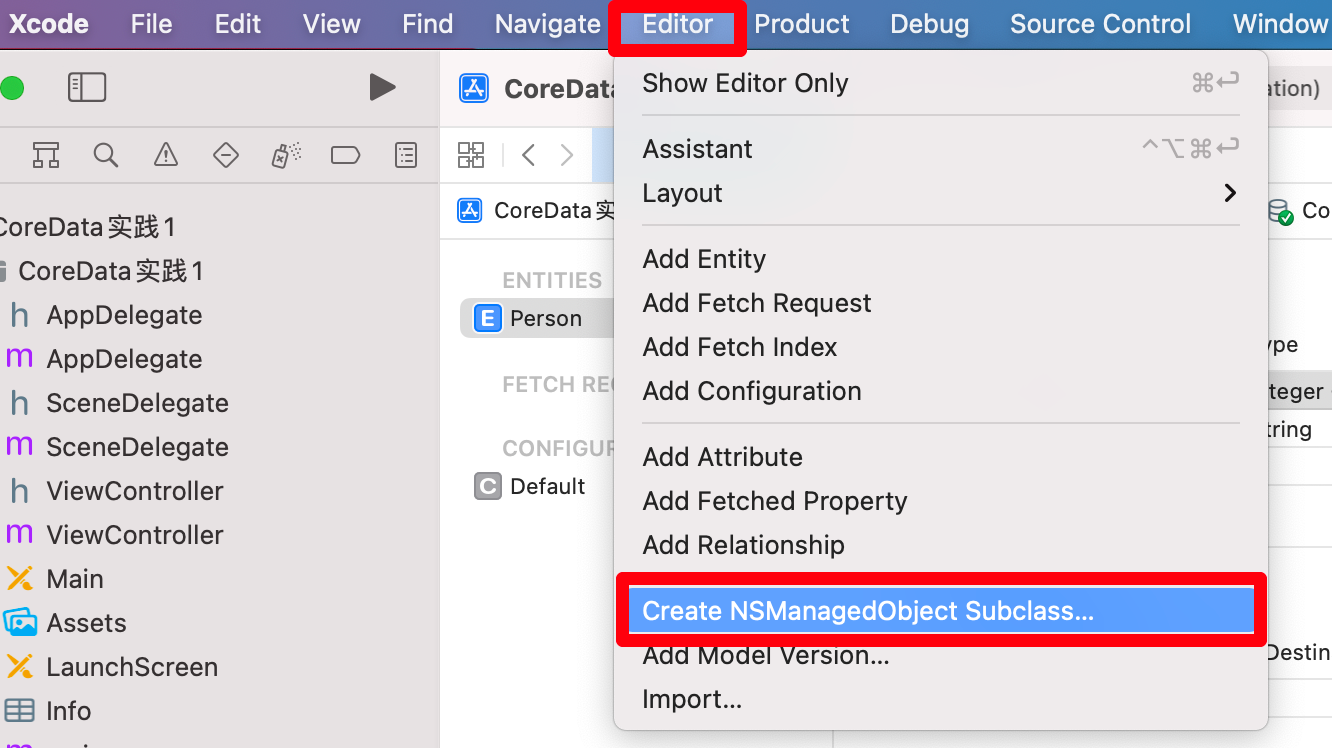Viewport: 1332px width, 748px height.
Task: Click the CoreData icon in jump bar
Action: click(470, 210)
